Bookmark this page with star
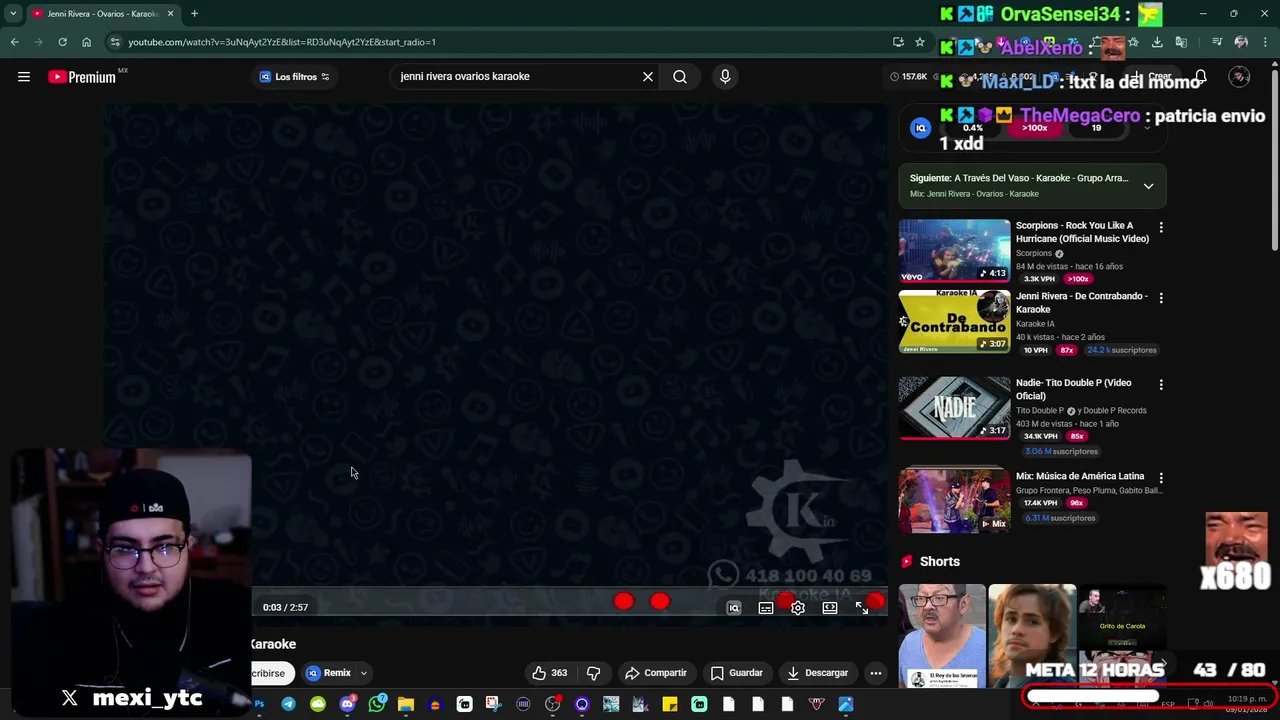 point(920,42)
